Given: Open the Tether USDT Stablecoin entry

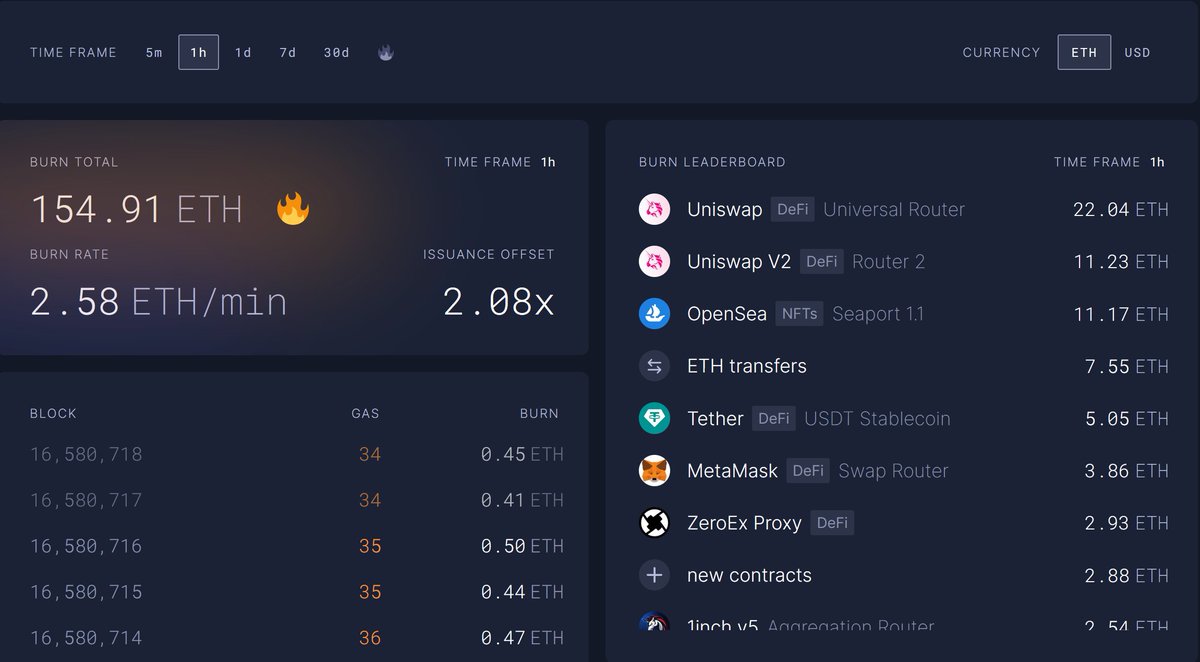Looking at the screenshot, I should tap(903, 418).
